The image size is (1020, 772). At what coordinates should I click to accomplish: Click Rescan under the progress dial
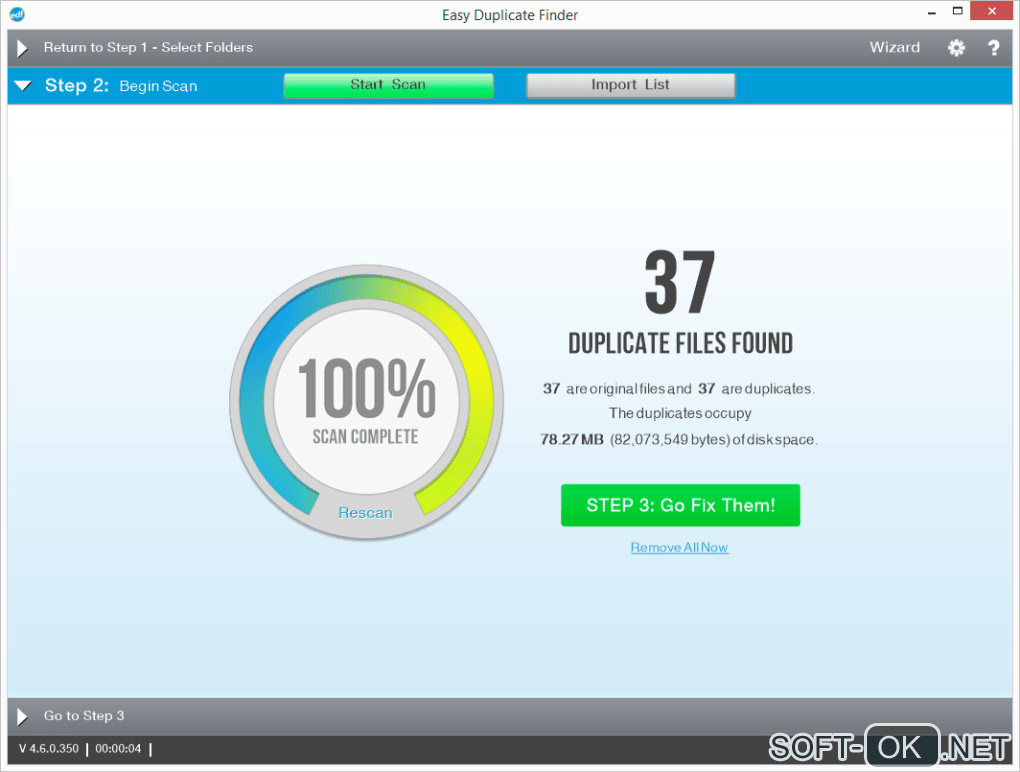tap(366, 513)
